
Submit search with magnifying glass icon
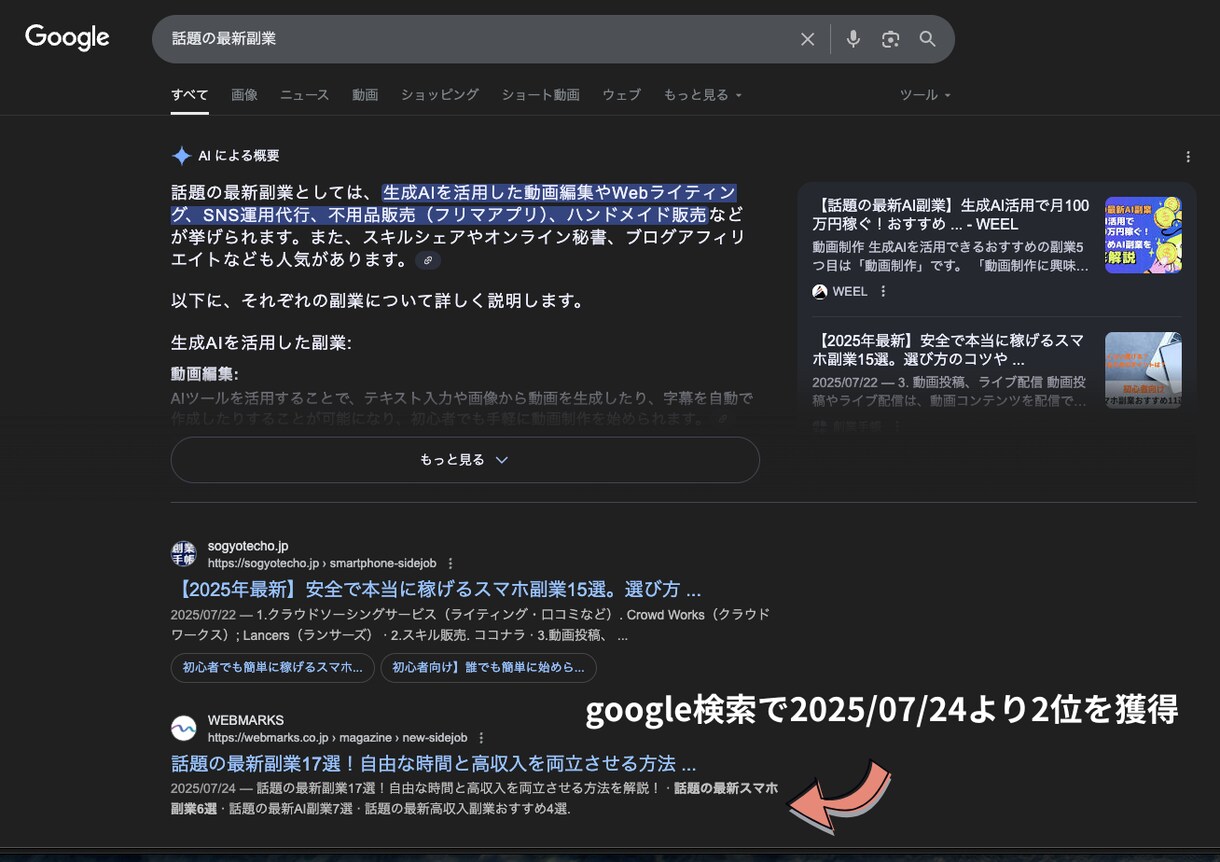[x=927, y=39]
